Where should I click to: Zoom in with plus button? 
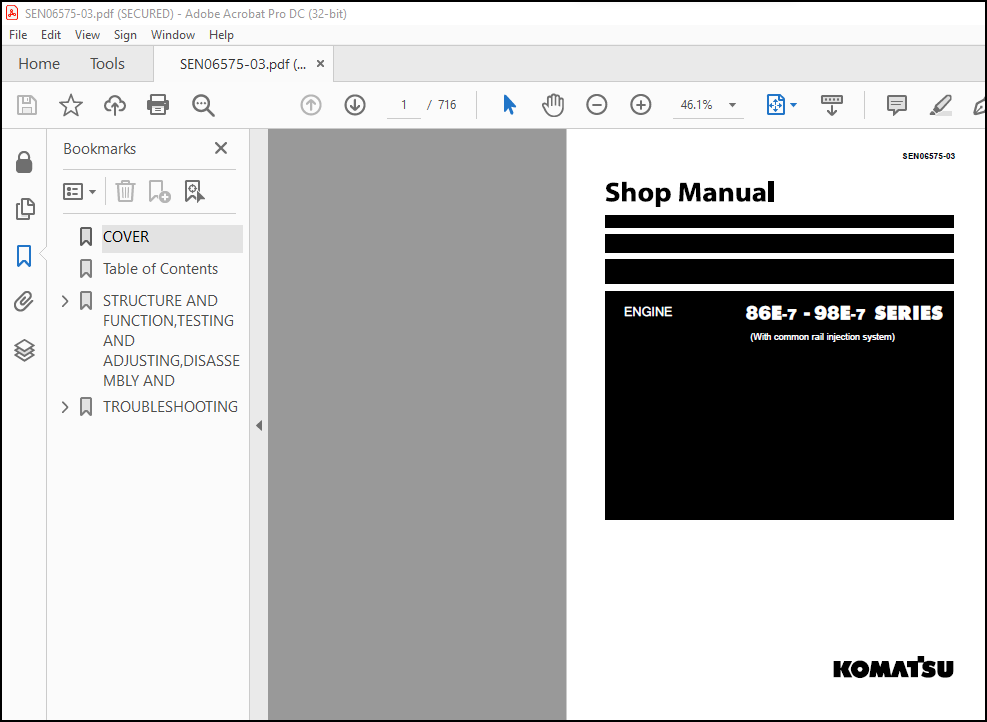coord(641,104)
